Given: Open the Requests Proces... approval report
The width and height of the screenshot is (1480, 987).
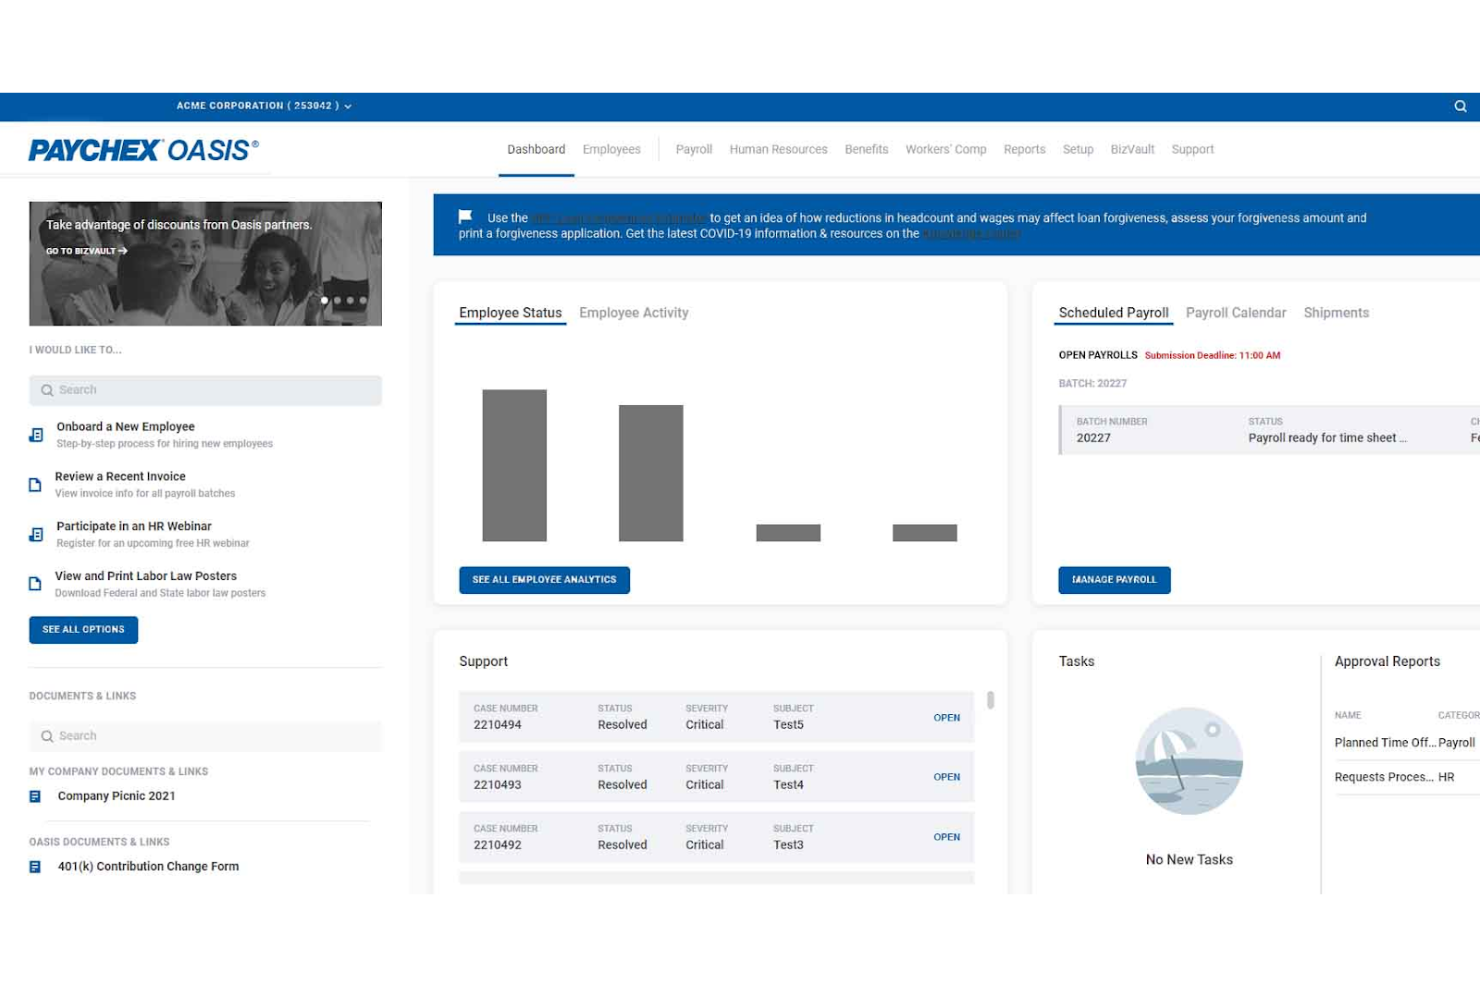Looking at the screenshot, I should tap(1384, 777).
